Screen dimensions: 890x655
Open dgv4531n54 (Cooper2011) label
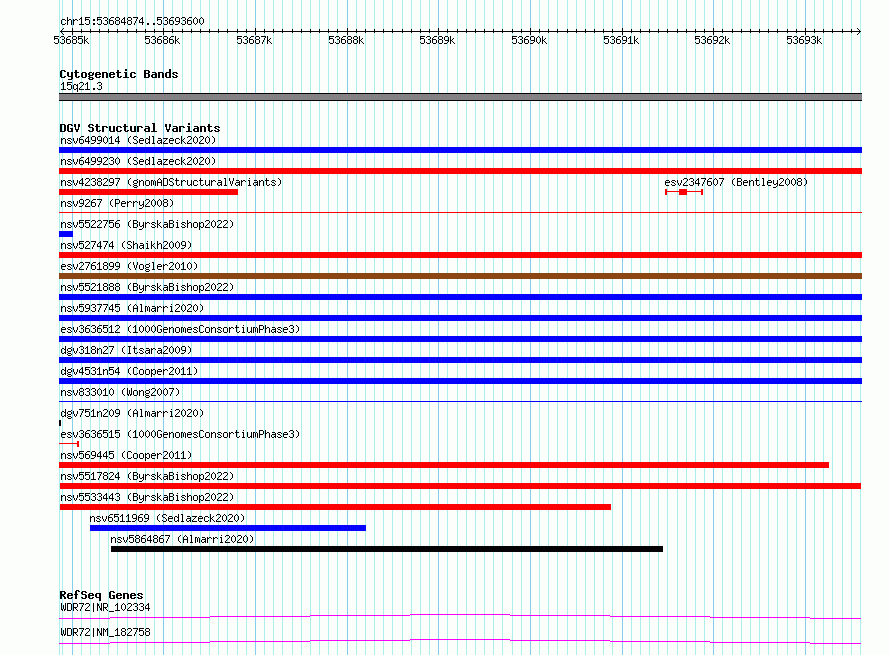(129, 371)
